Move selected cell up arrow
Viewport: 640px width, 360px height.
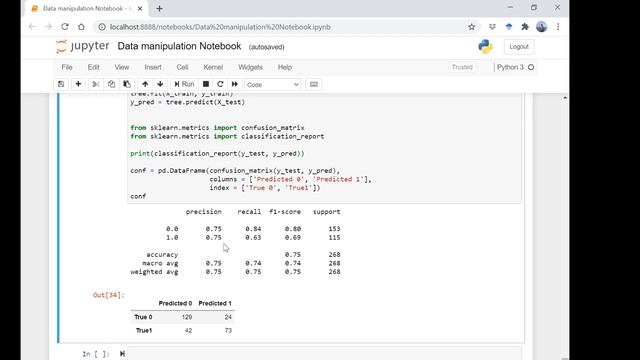[x=145, y=84]
